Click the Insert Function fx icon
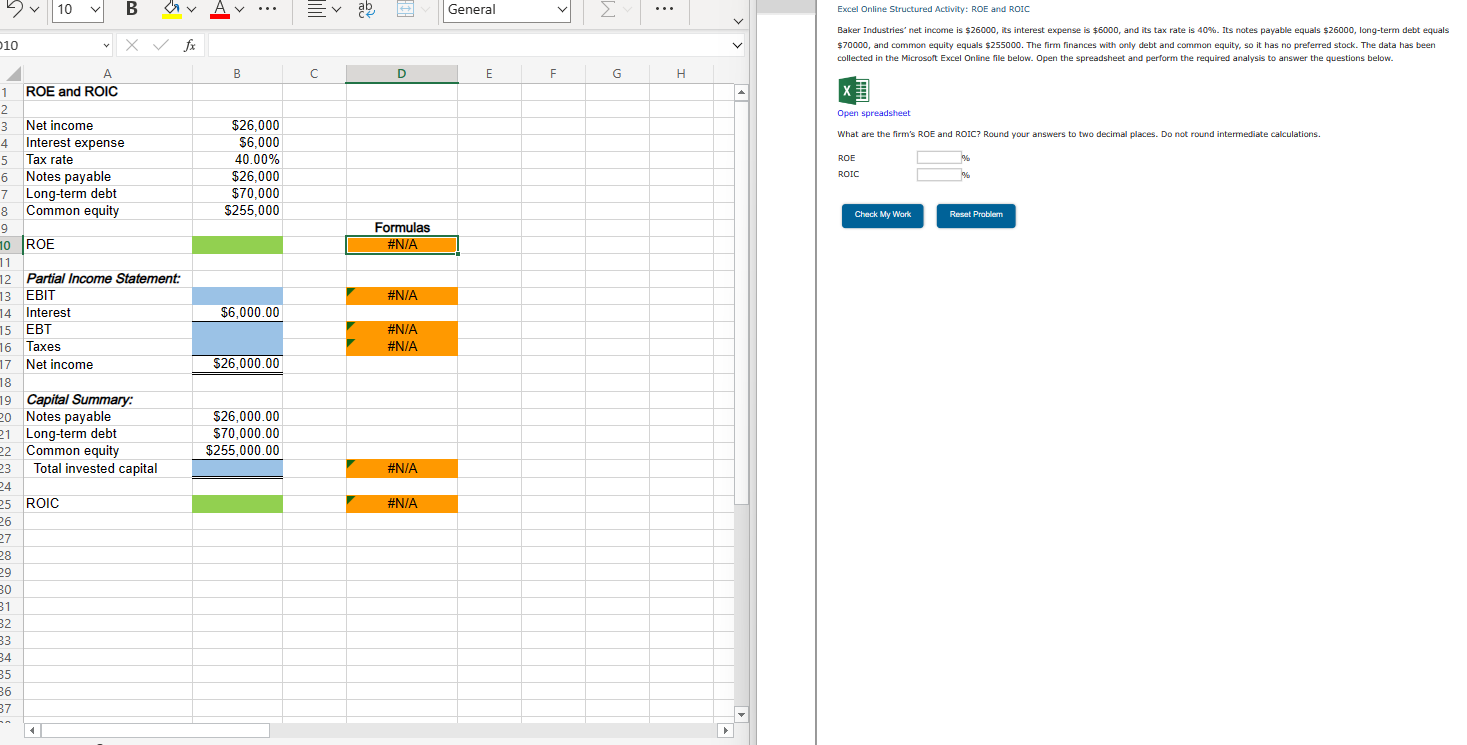This screenshot has height=745, width=1467. 189,44
